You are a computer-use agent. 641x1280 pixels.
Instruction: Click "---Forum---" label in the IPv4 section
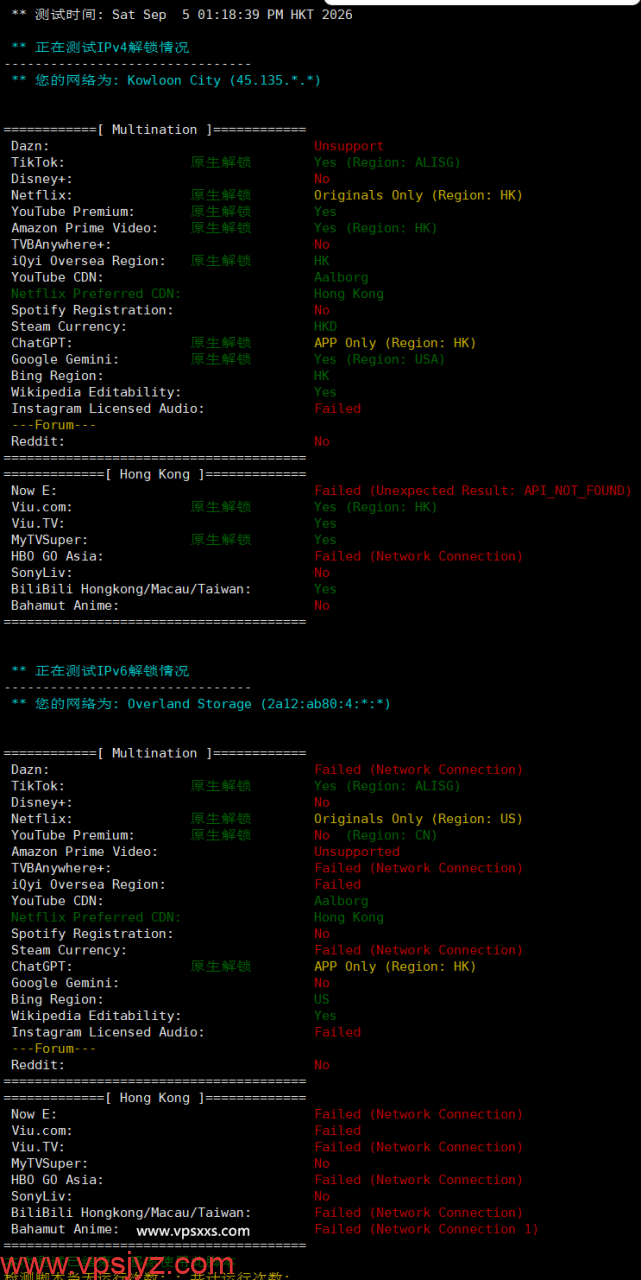pos(54,425)
